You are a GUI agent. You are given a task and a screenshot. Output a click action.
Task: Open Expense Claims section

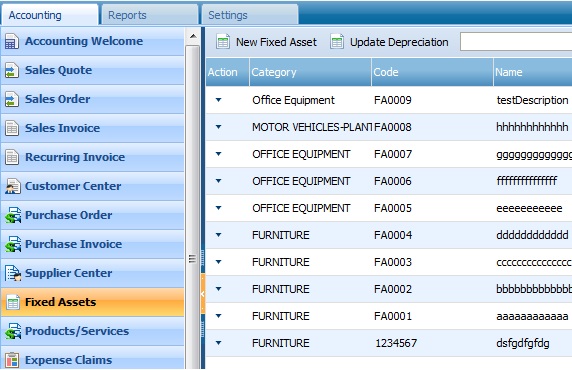pyautogui.click(x=93, y=358)
